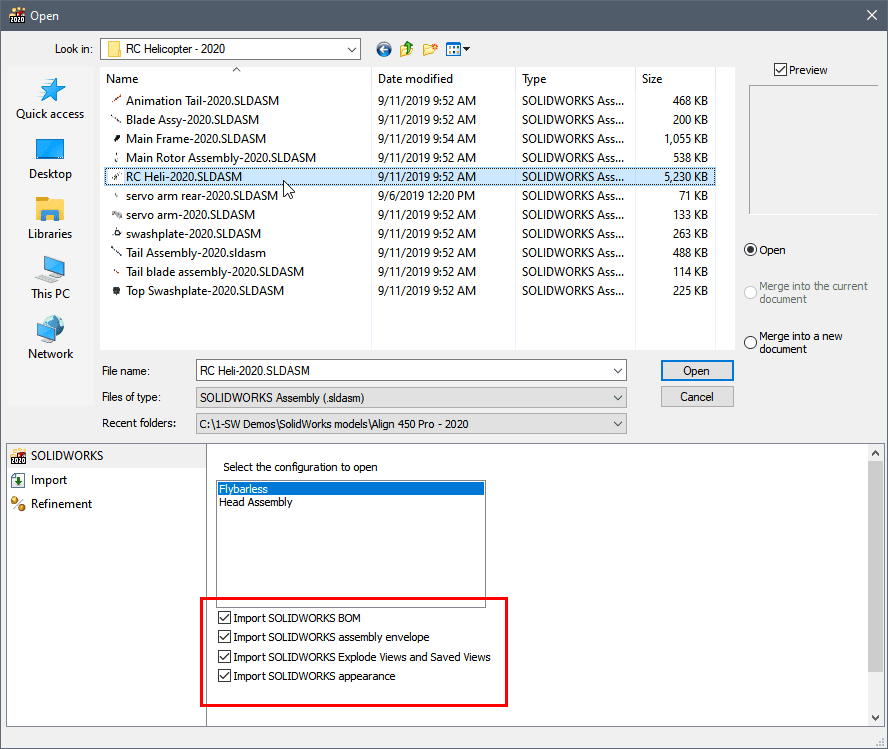Sort files by Size column
Viewport: 888px width, 749px height.
coord(676,79)
